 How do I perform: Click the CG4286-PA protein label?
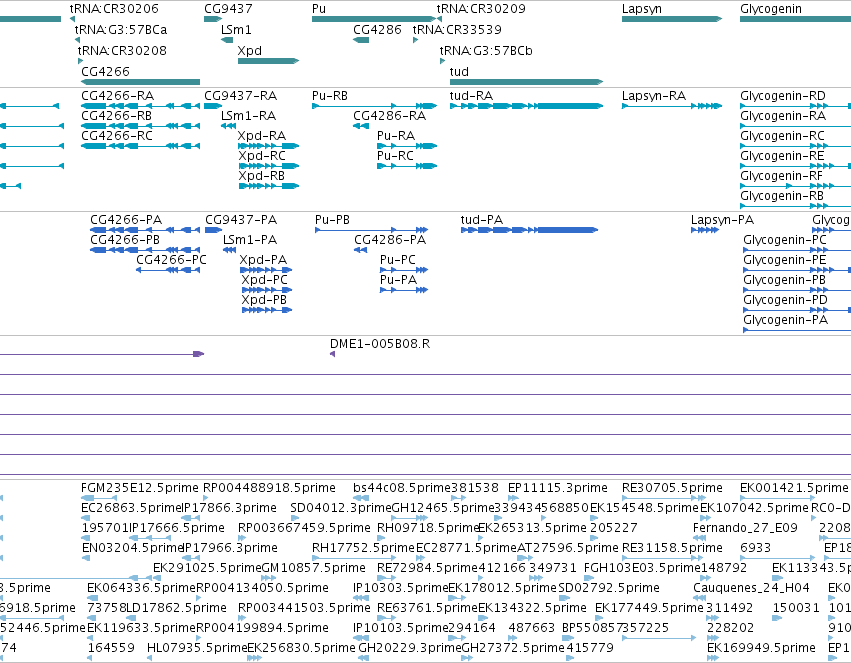pos(390,240)
